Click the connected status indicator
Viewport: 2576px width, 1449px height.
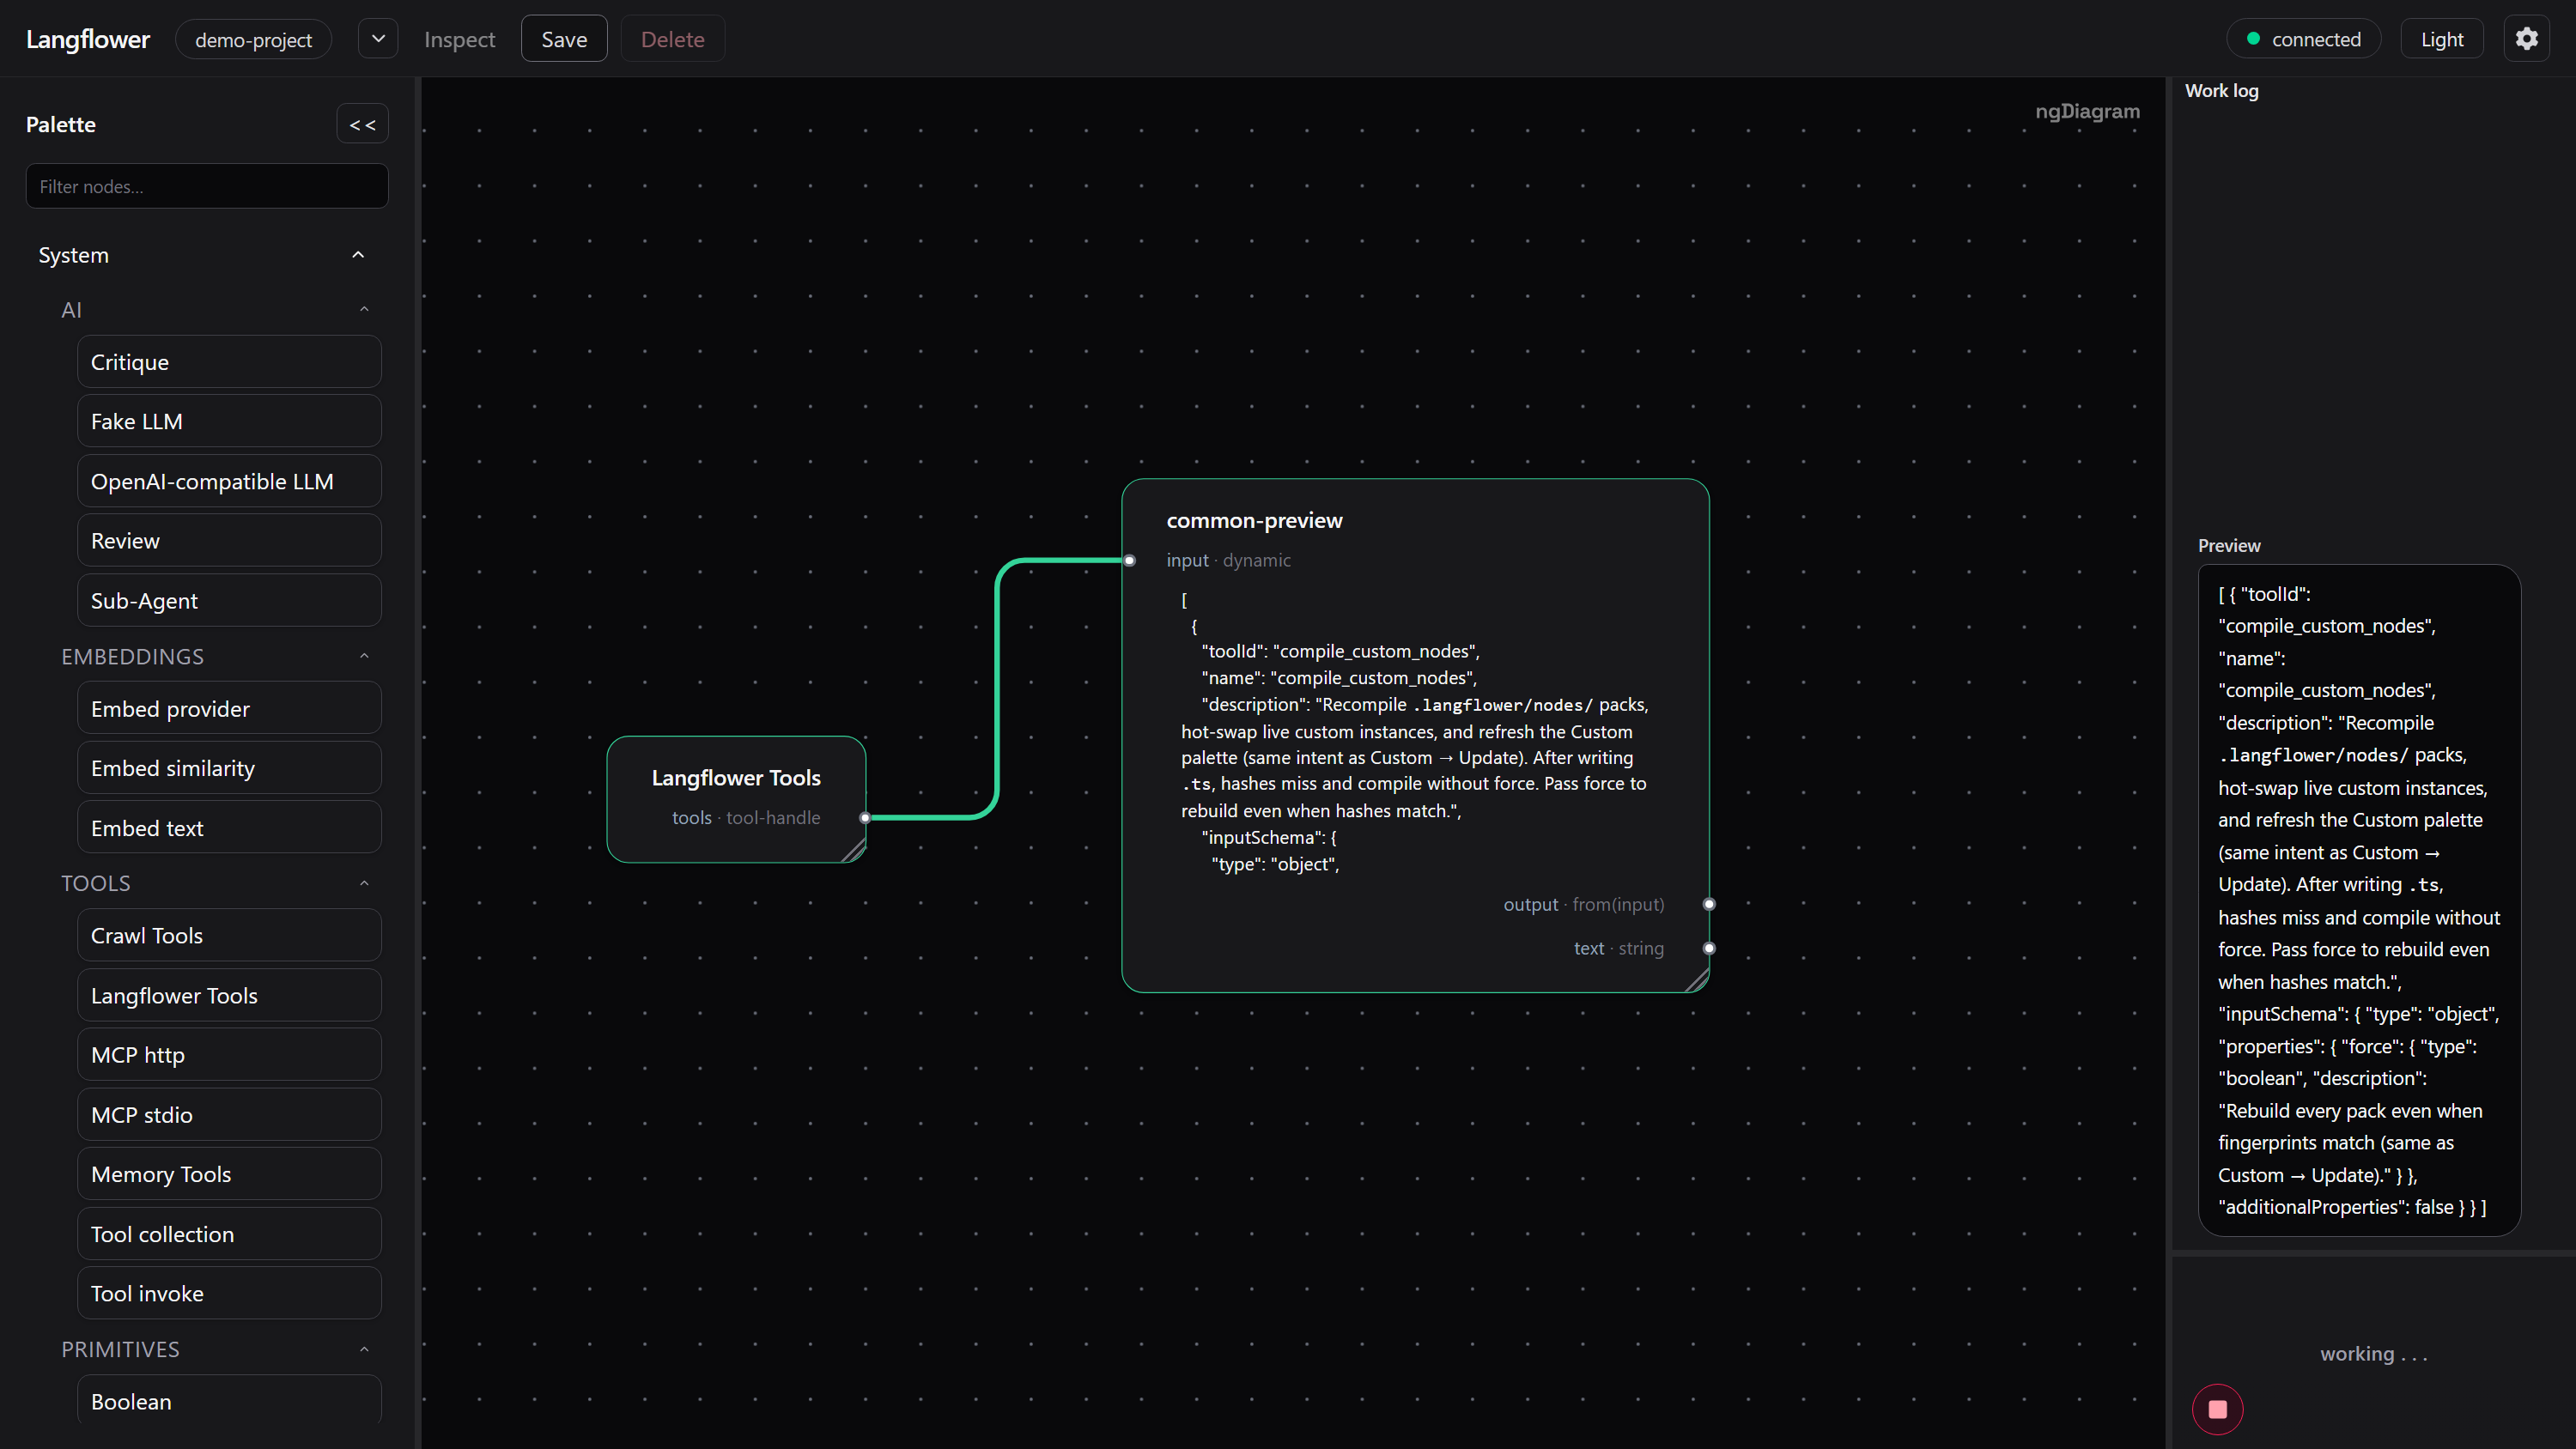pos(2303,39)
